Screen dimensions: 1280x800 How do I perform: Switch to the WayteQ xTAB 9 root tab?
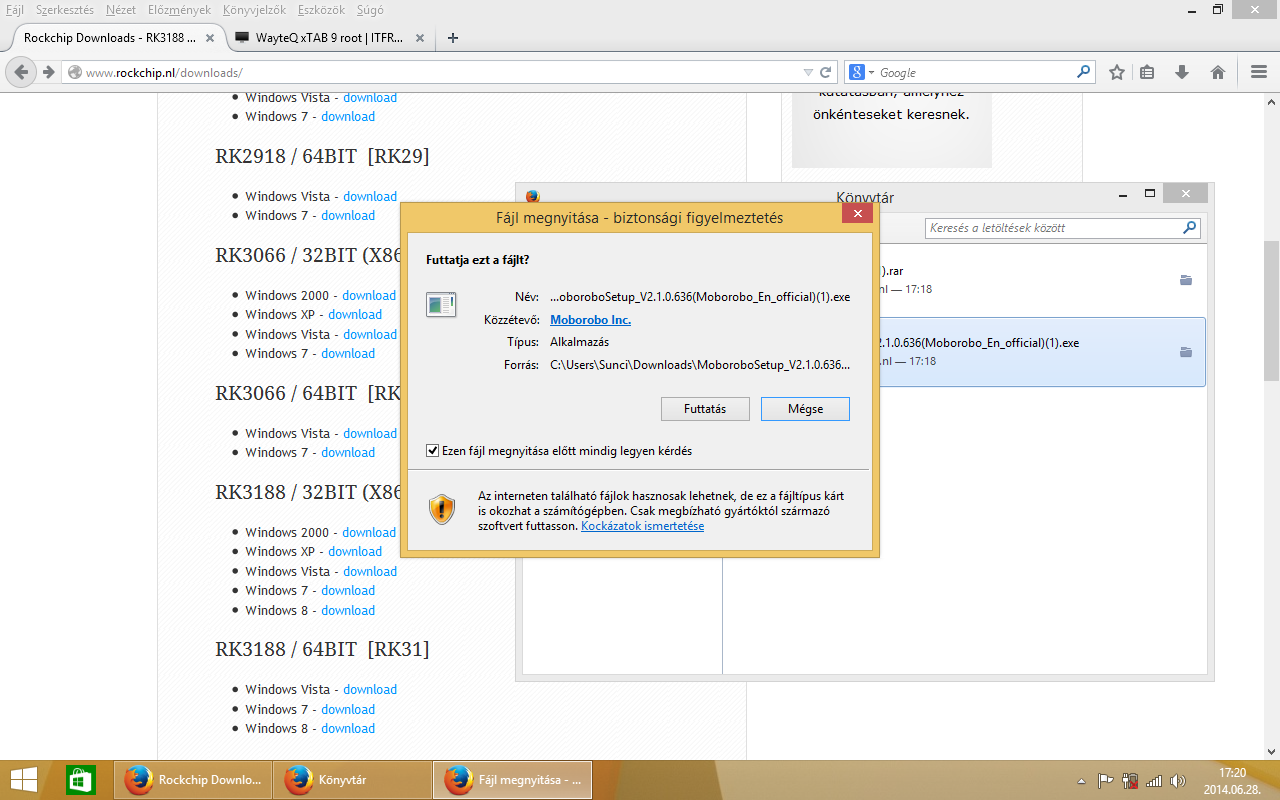[x=319, y=38]
